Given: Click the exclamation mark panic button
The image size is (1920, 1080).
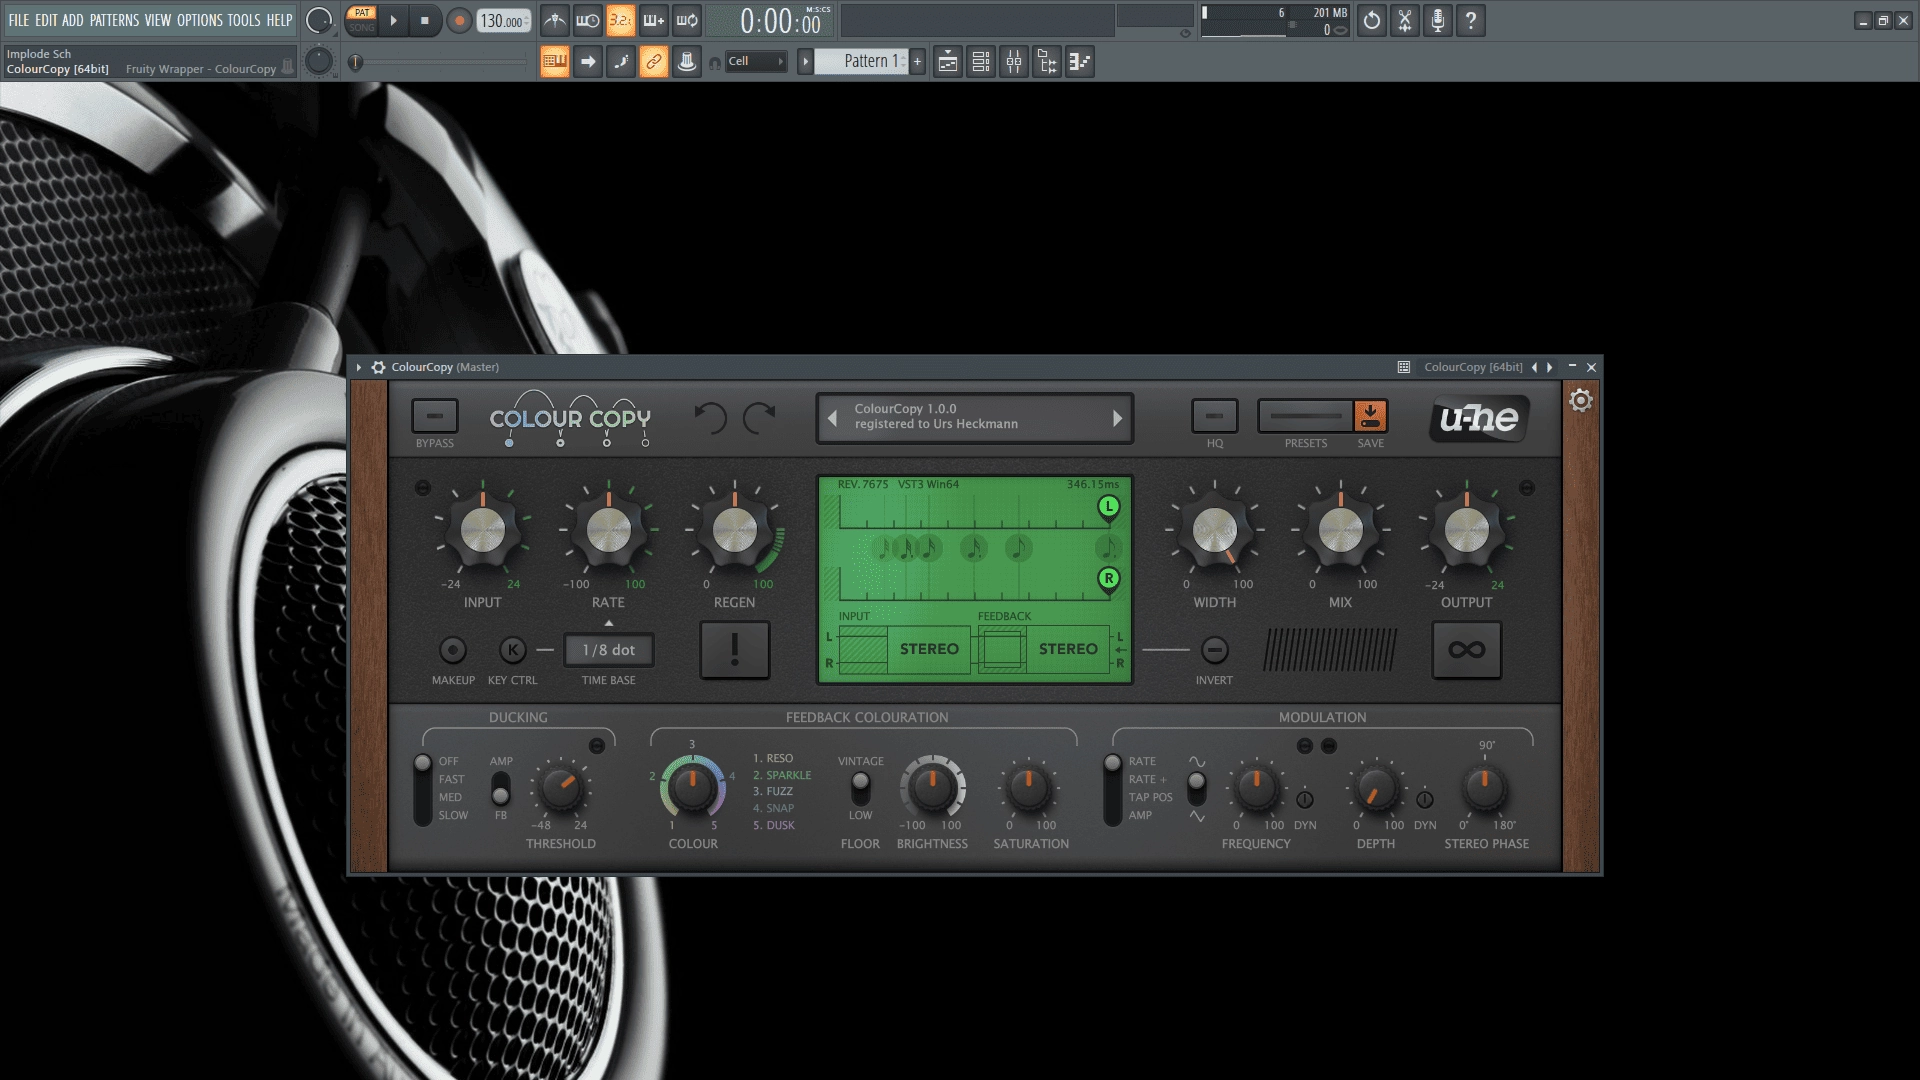Looking at the screenshot, I should (x=735, y=650).
